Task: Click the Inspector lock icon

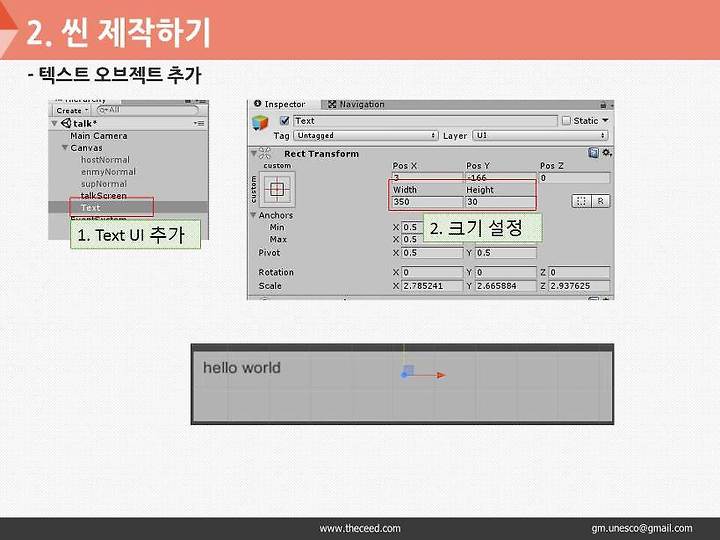Action: pyautogui.click(x=603, y=105)
